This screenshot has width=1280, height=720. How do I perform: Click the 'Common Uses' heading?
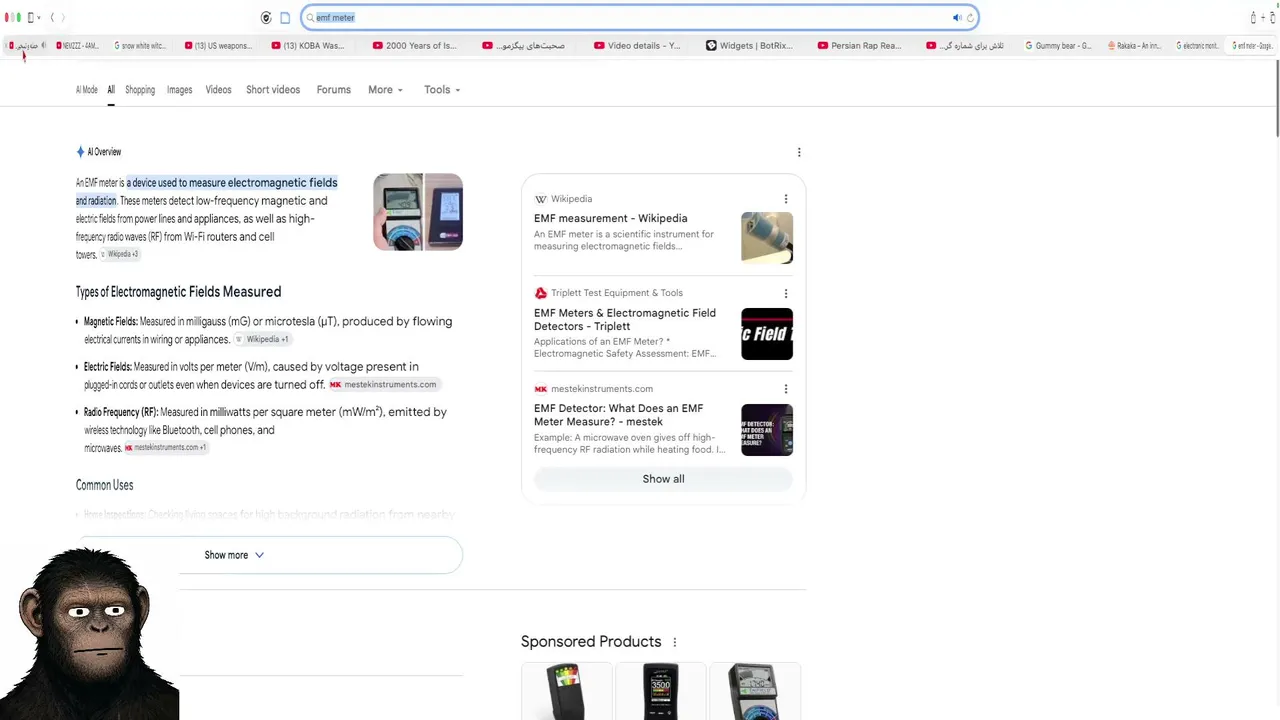104,485
